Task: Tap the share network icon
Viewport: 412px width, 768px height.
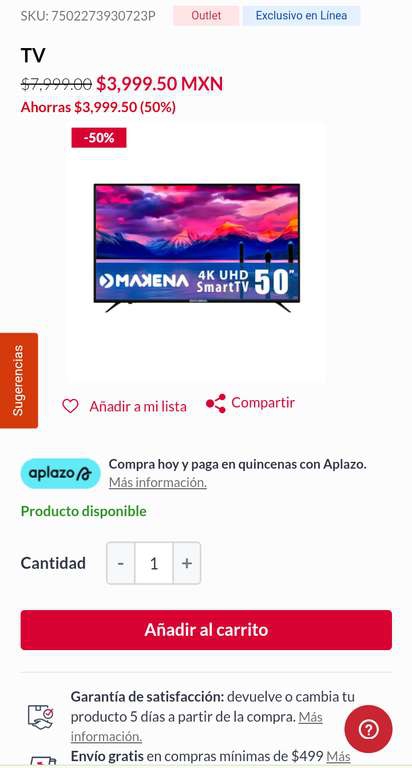Action: (216, 403)
